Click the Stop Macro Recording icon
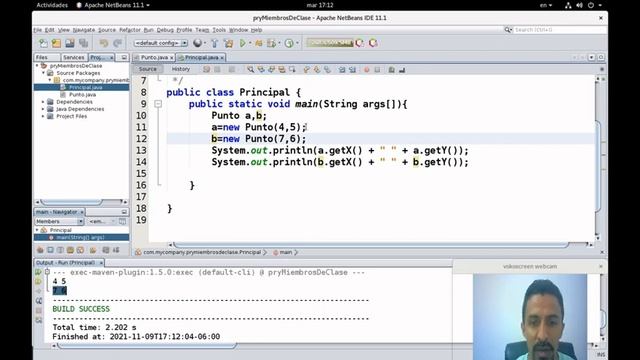The width and height of the screenshot is (640, 360). coord(377,70)
